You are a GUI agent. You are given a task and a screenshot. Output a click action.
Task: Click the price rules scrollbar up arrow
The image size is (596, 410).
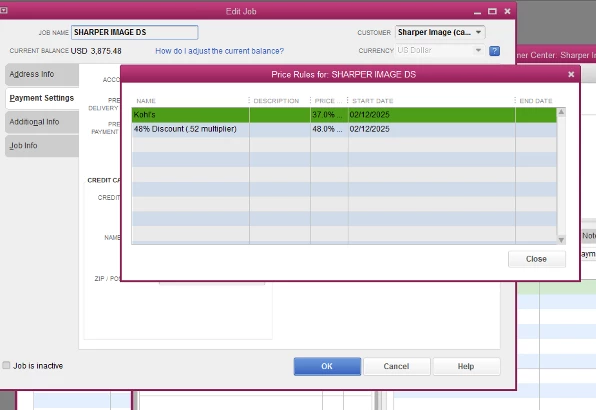click(561, 112)
